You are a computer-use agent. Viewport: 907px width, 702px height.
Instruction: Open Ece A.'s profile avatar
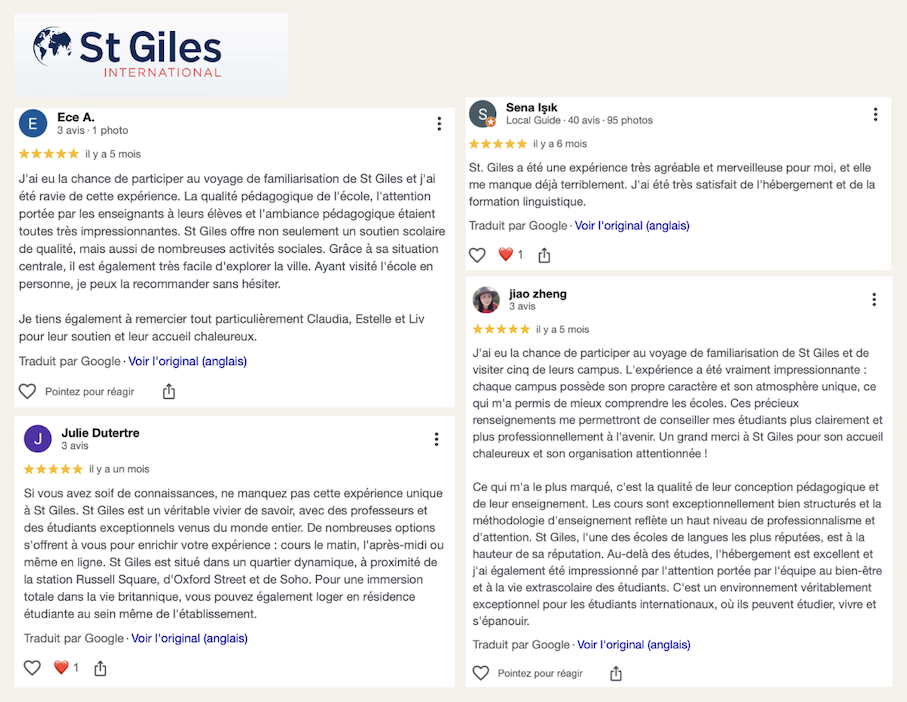[x=33, y=123]
